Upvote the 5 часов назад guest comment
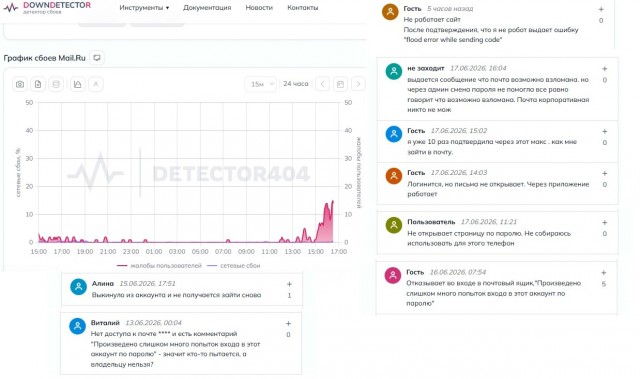 click(x=601, y=9)
